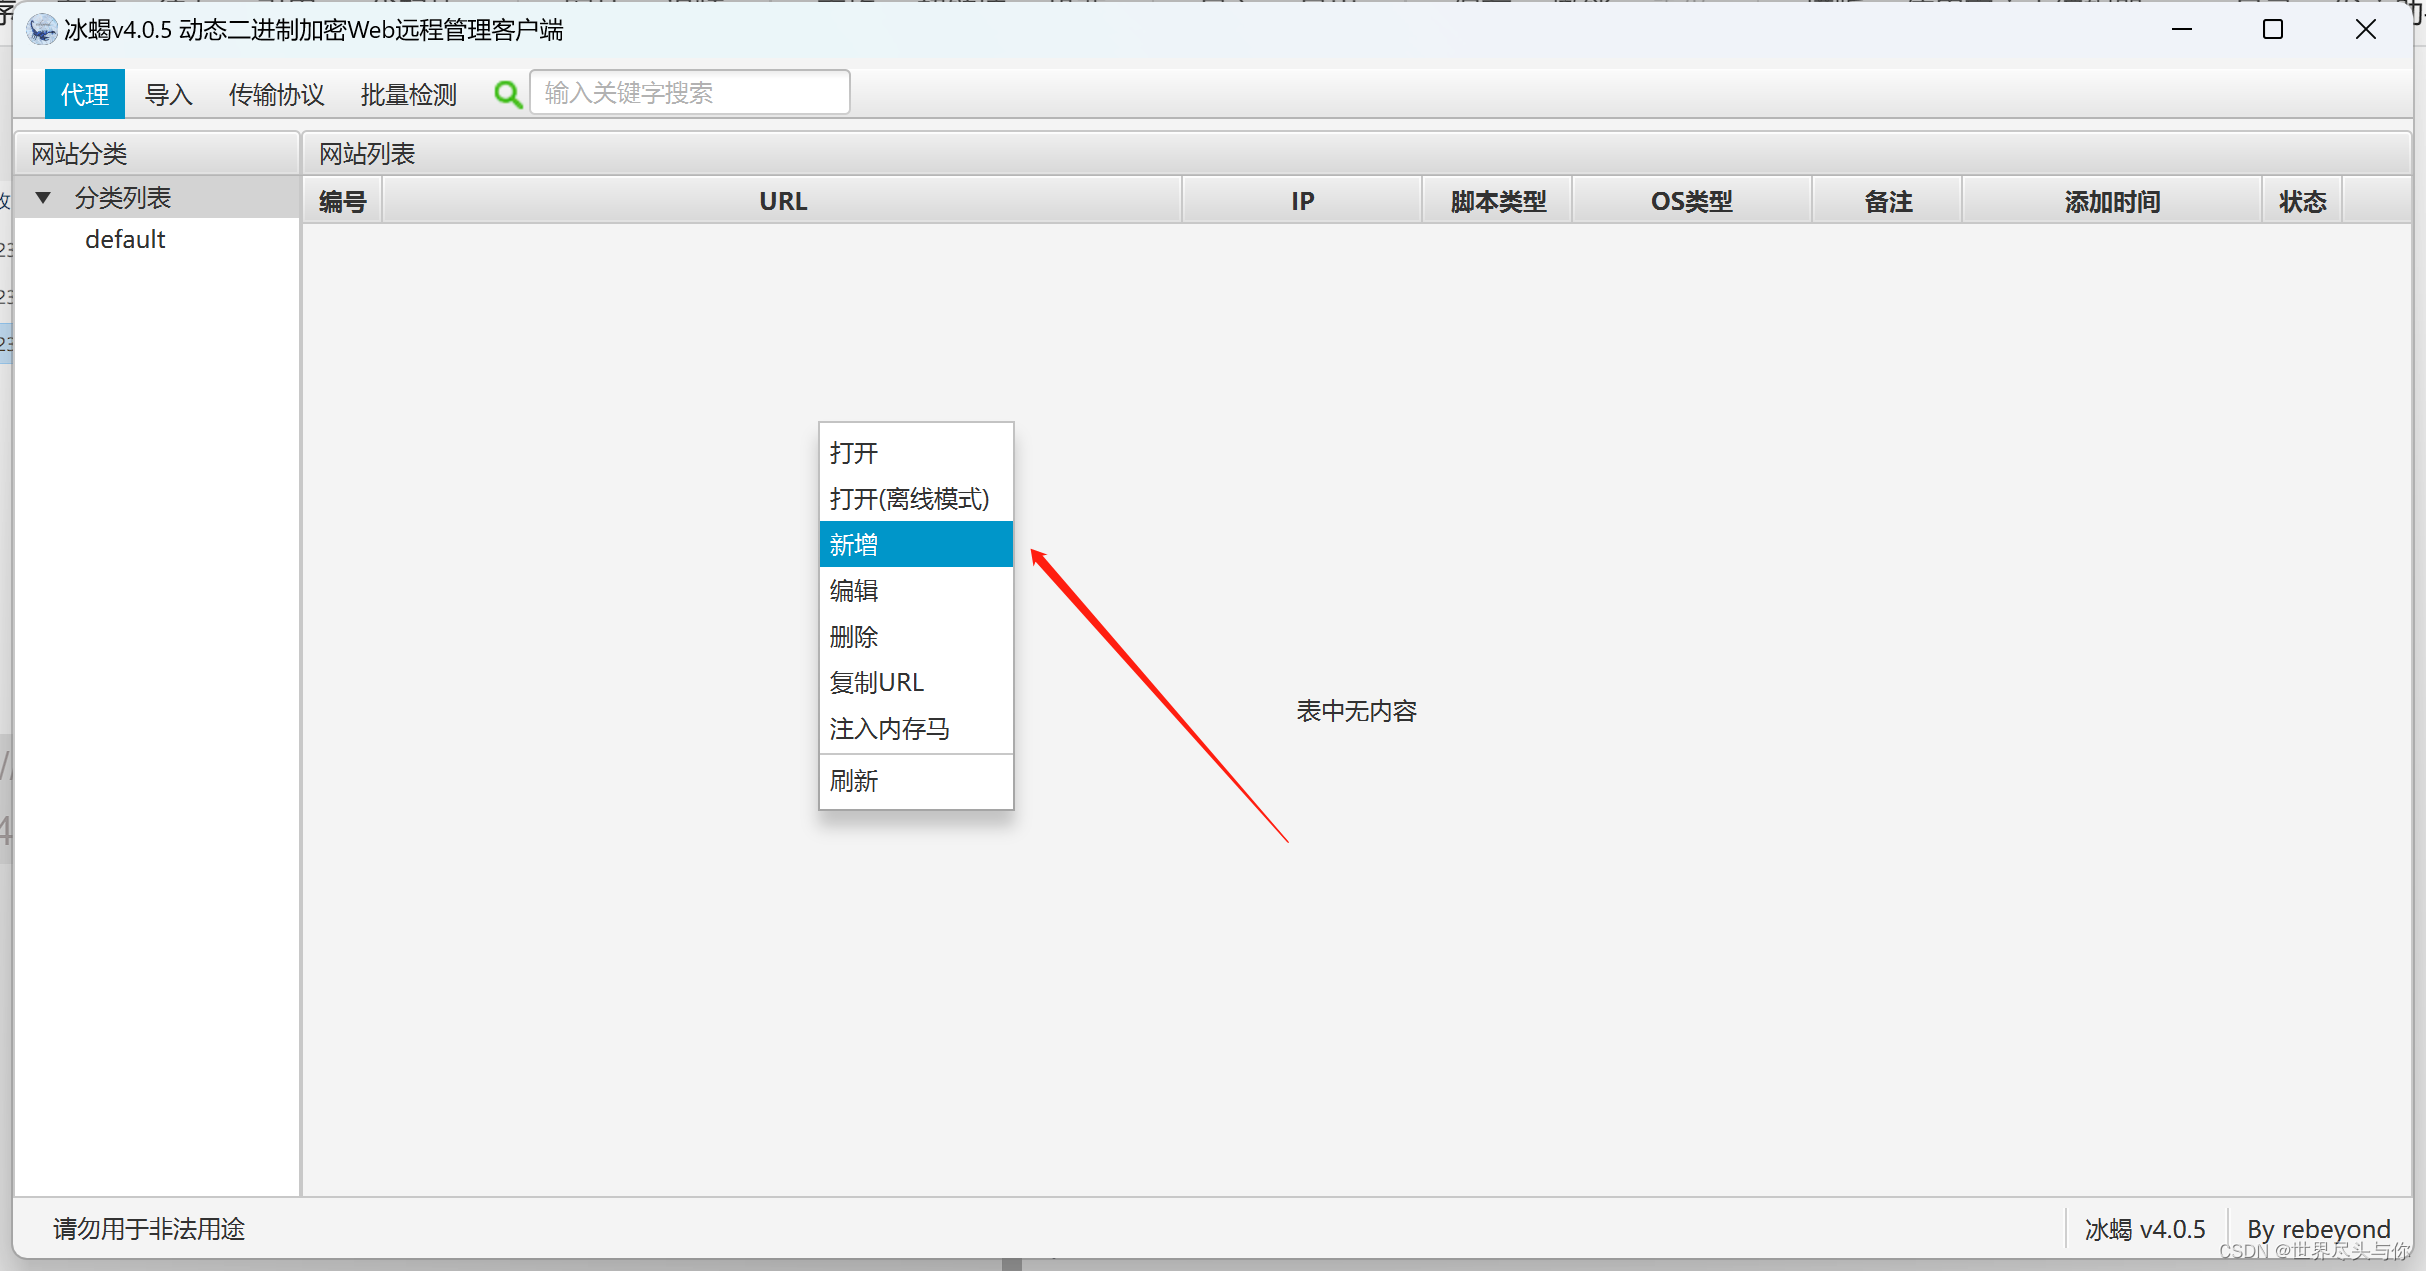Image resolution: width=2426 pixels, height=1271 pixels.
Task: Choose 编辑 in context menu
Action: coord(916,591)
